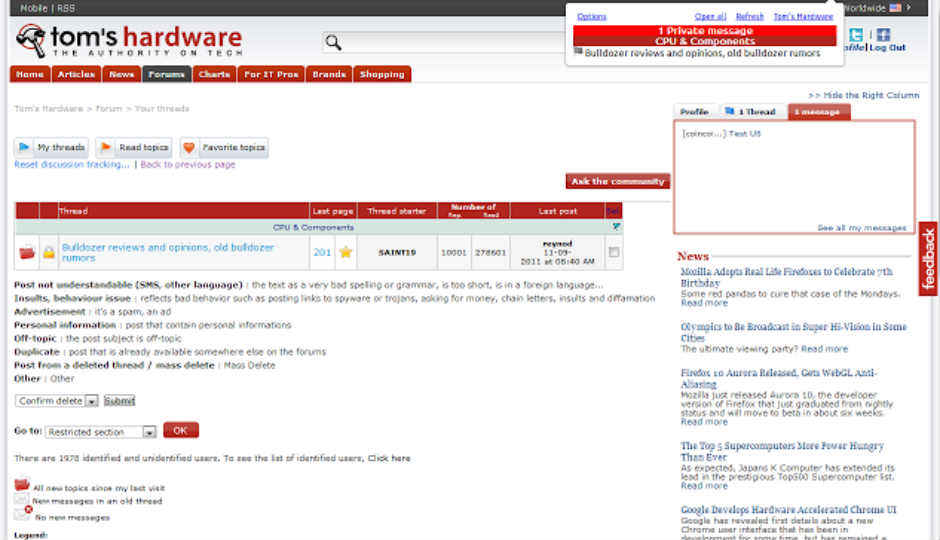Screen dimensions: 940x540
Task: Click the Mobile link in top bar
Action: (x=34, y=8)
